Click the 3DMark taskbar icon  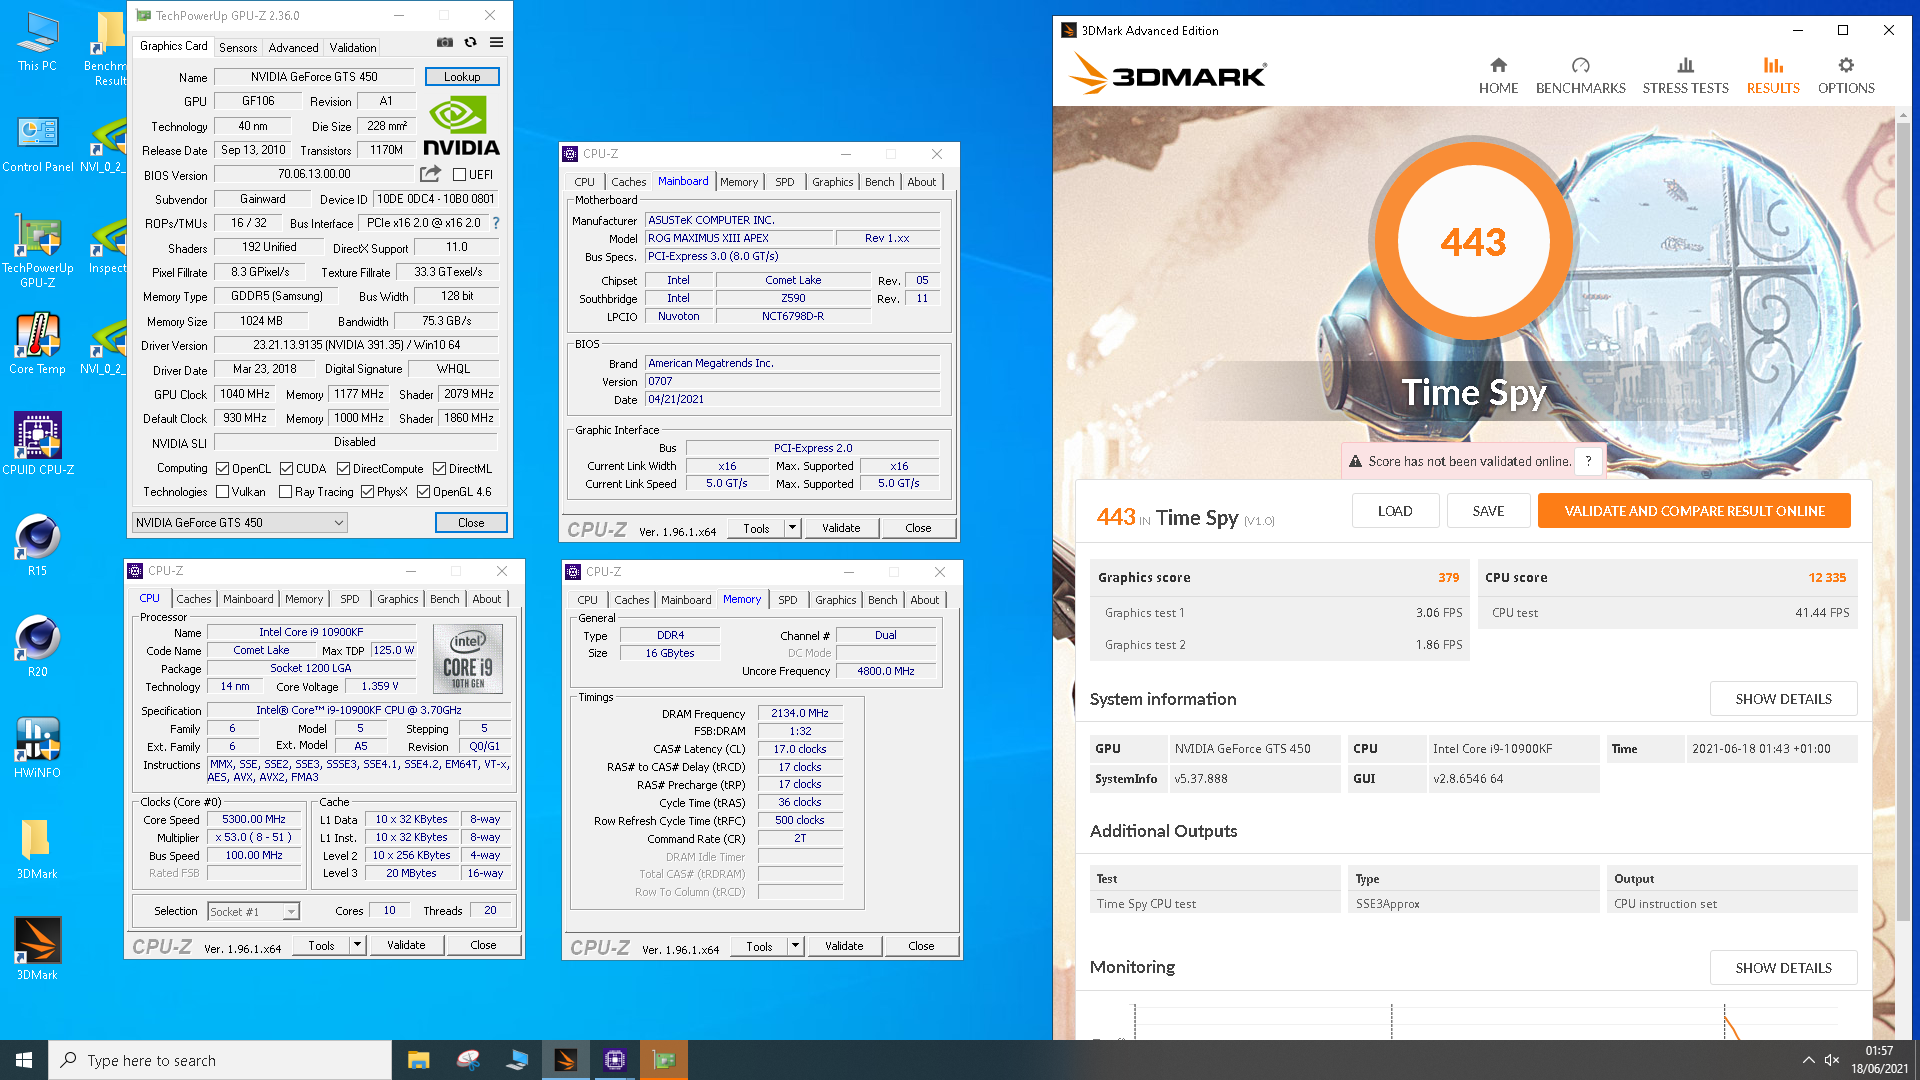(566, 1060)
